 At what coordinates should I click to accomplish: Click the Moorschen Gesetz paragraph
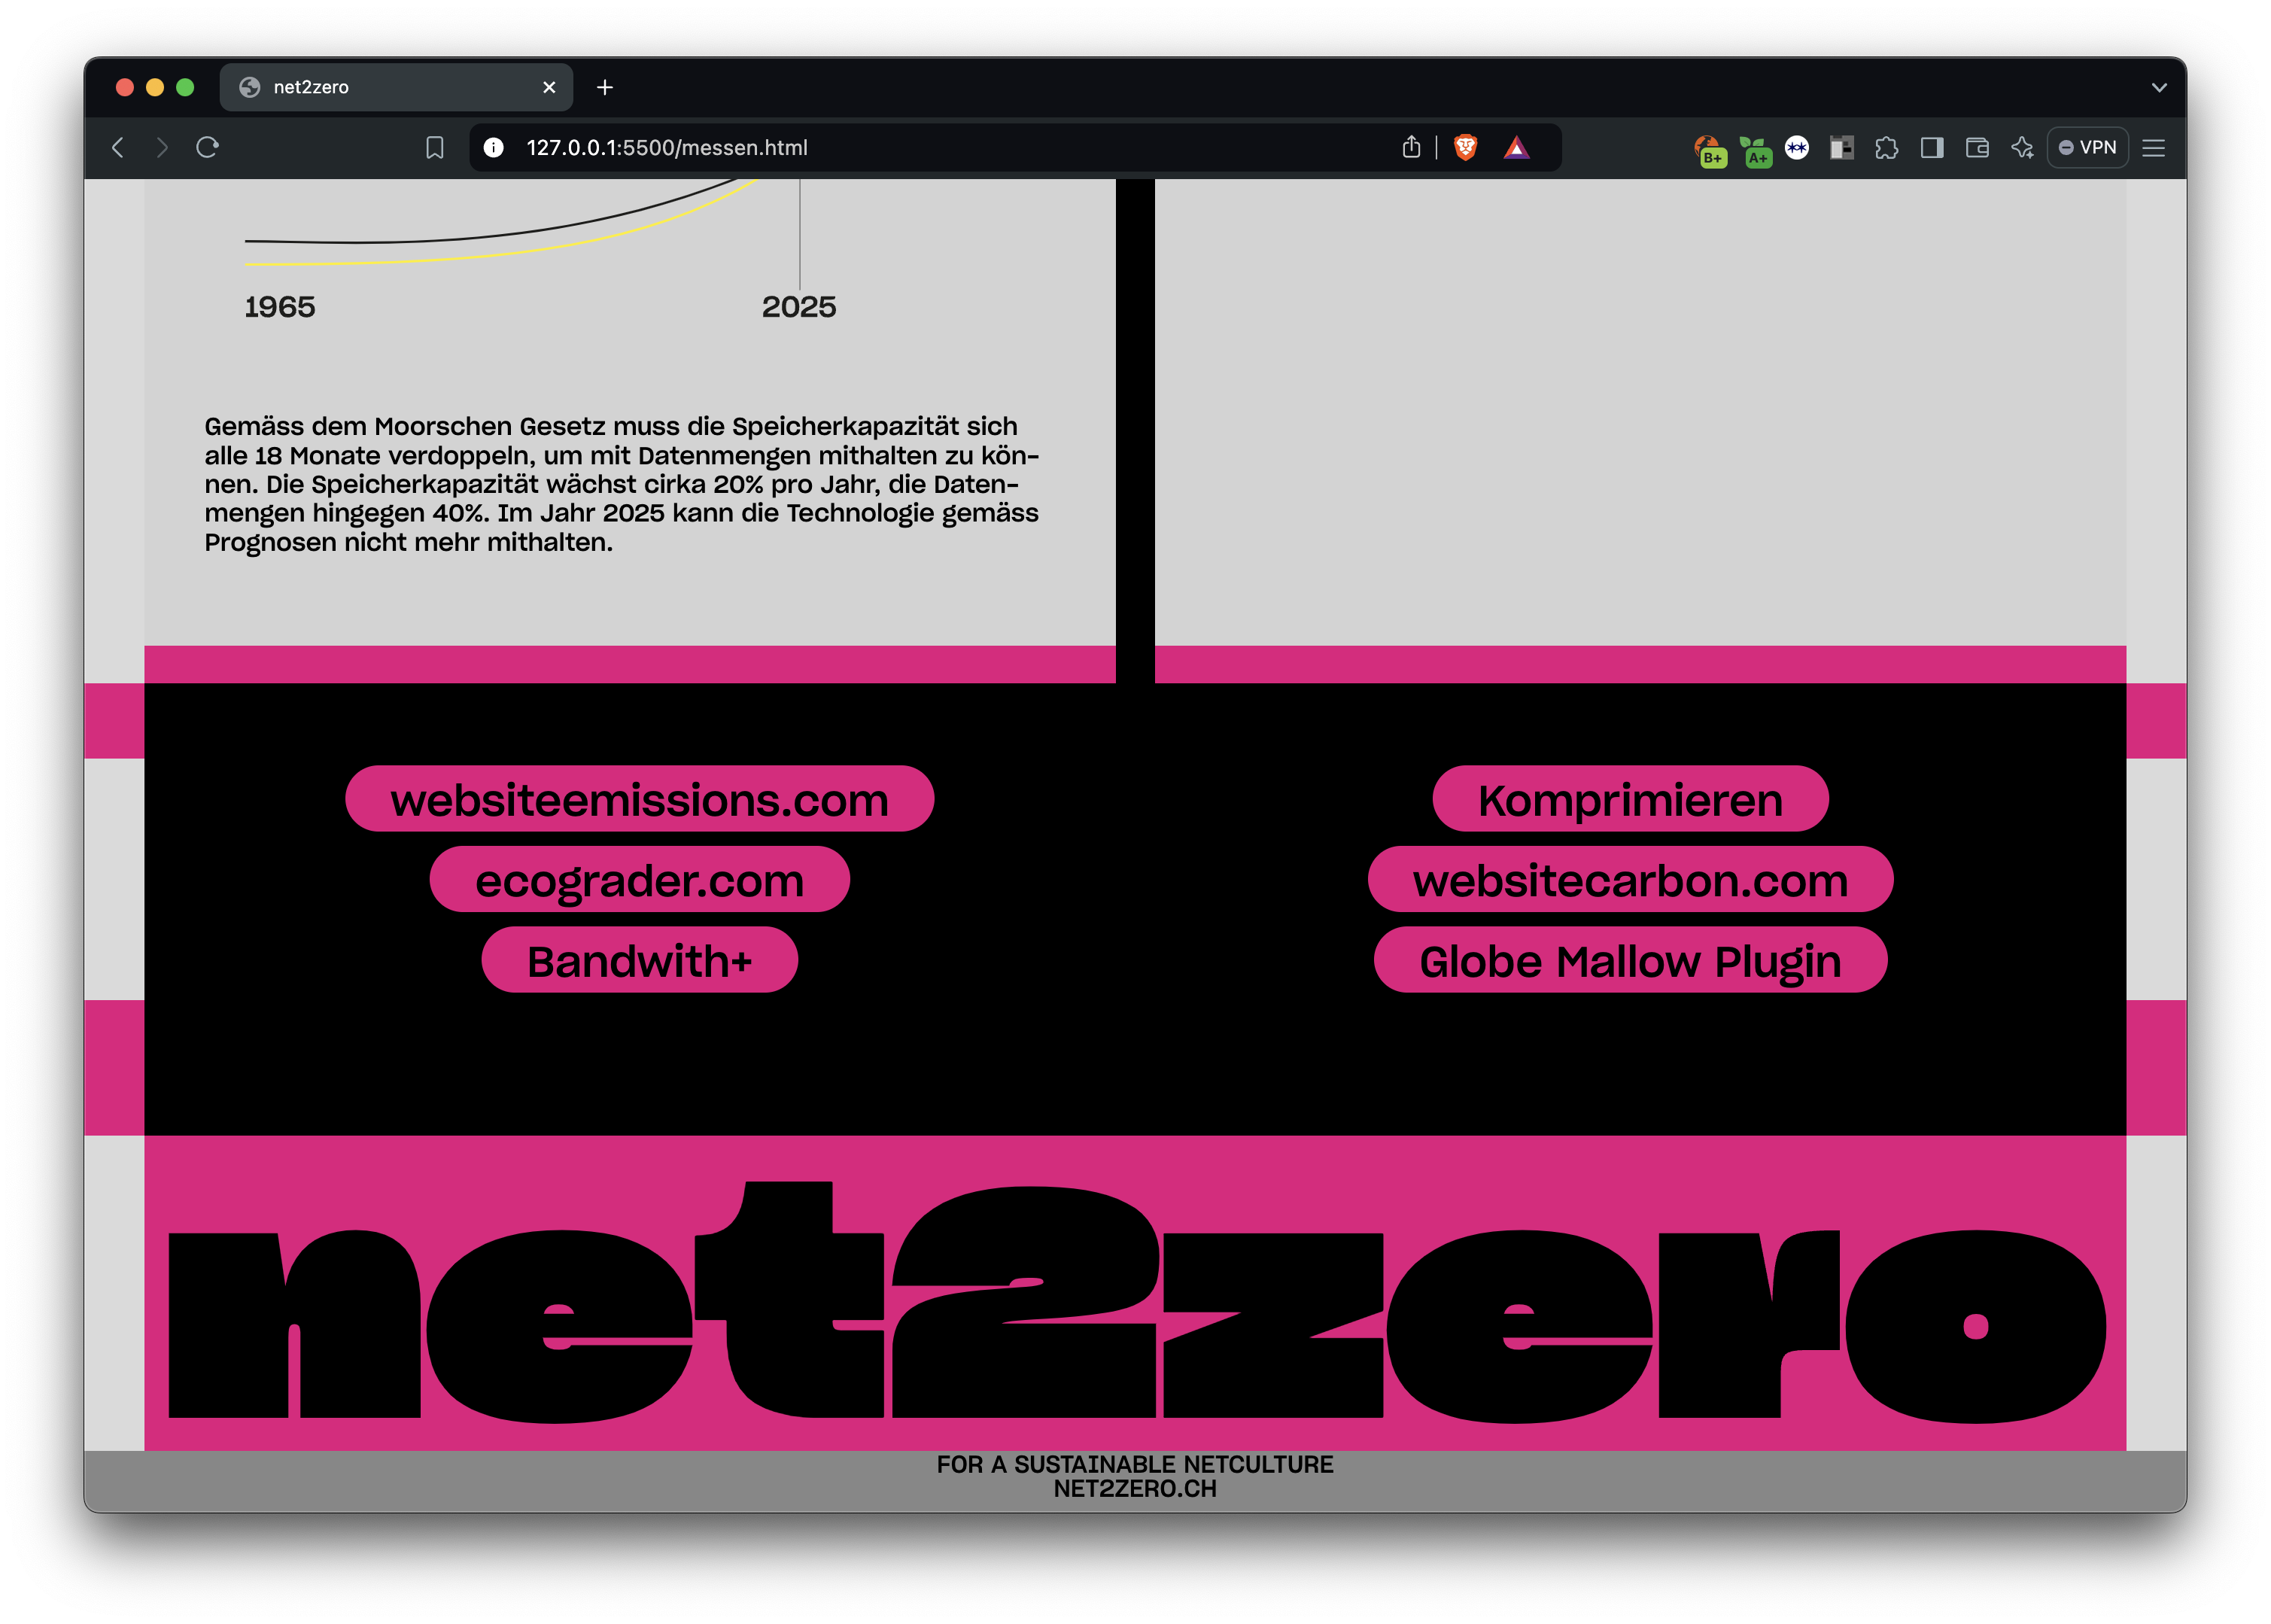coord(622,484)
